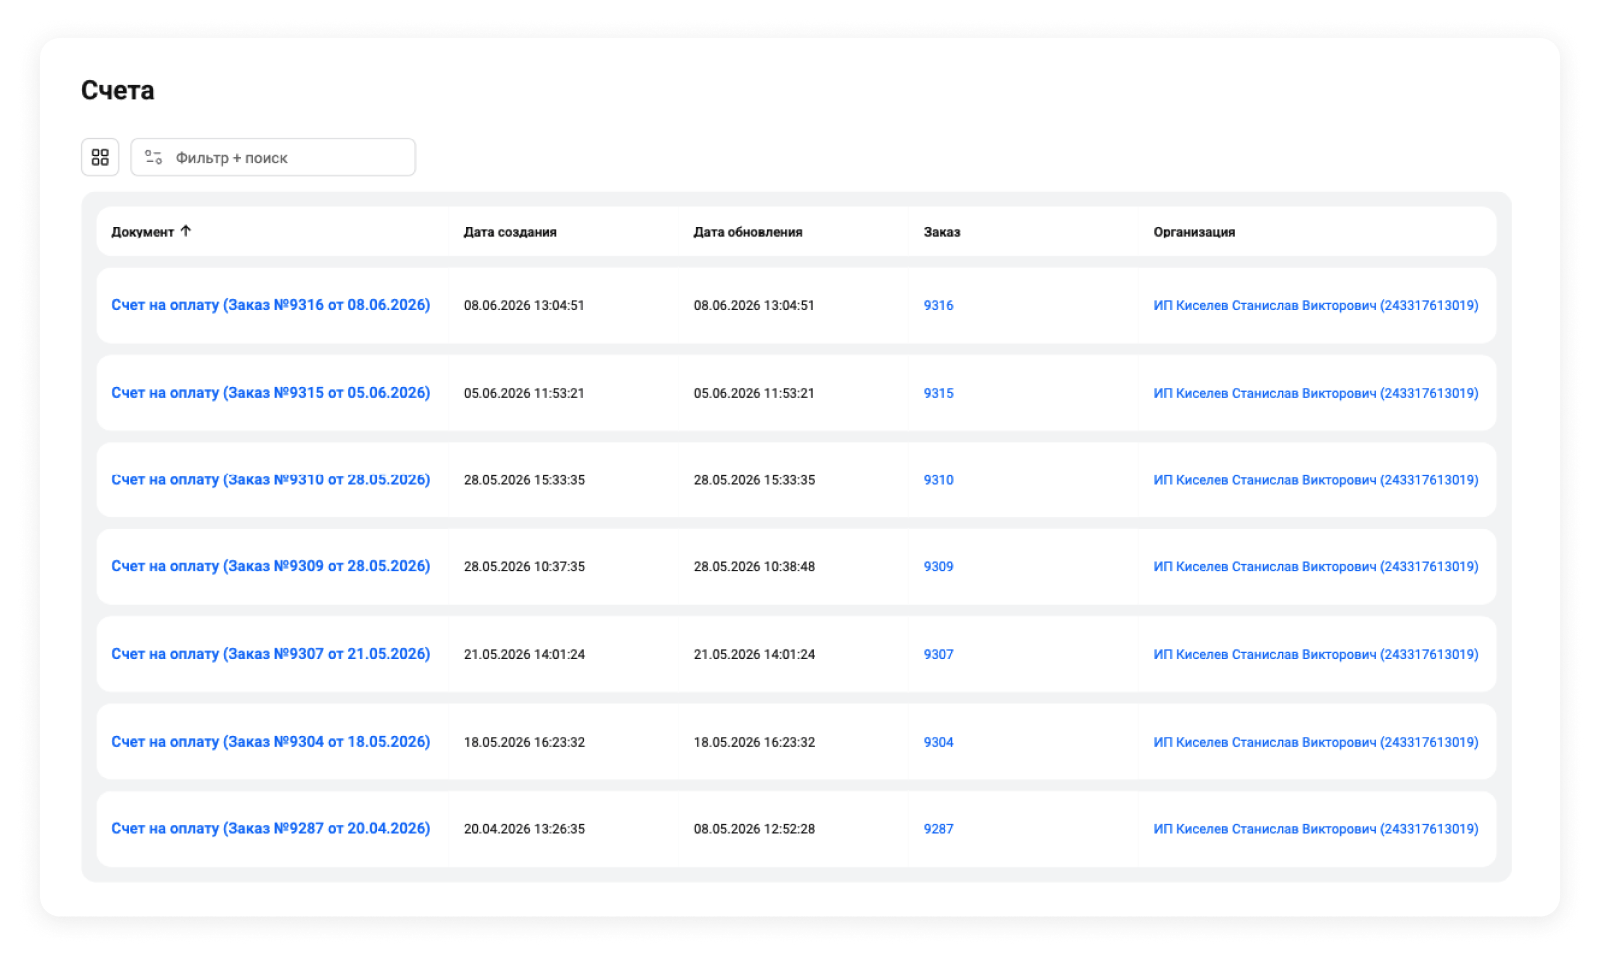
Task: Open order link 9316
Action: (x=939, y=306)
